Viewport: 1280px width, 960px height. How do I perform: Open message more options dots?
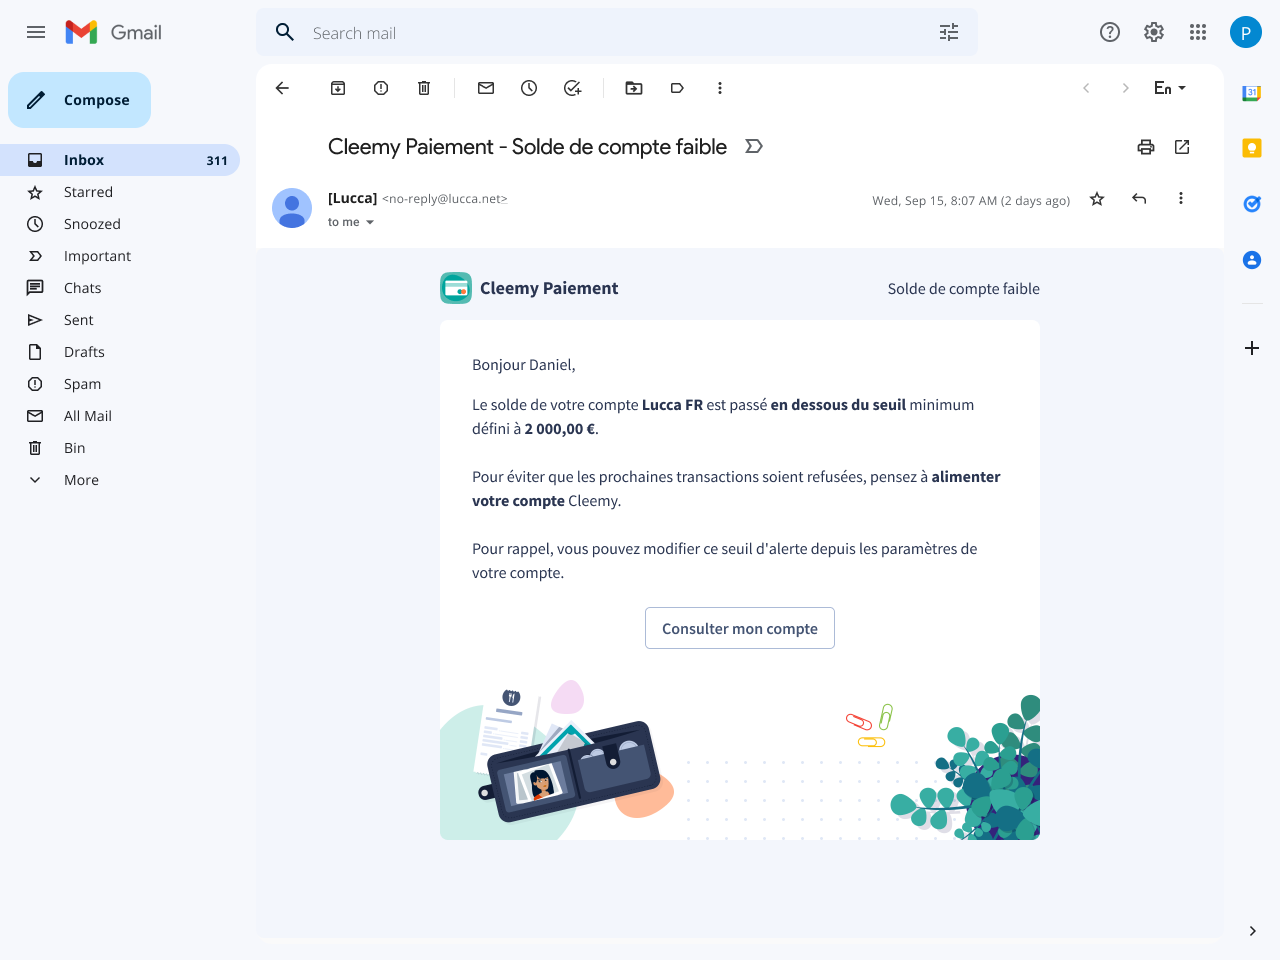click(x=1181, y=199)
